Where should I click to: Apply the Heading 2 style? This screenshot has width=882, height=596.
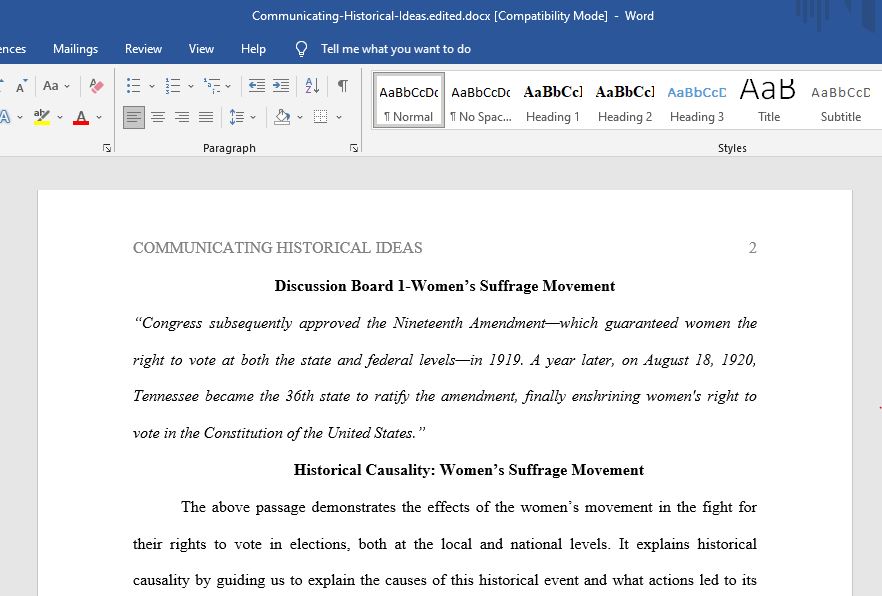coord(625,100)
